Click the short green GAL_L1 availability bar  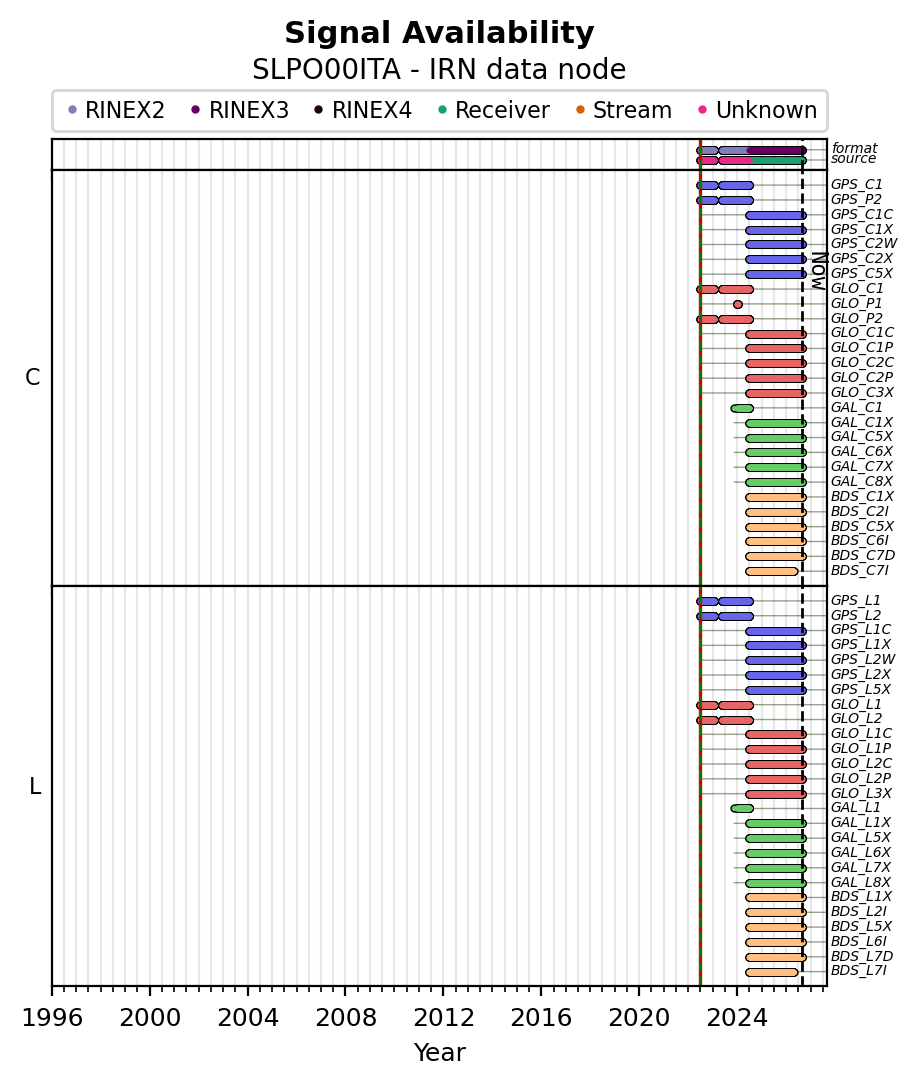click(x=742, y=809)
